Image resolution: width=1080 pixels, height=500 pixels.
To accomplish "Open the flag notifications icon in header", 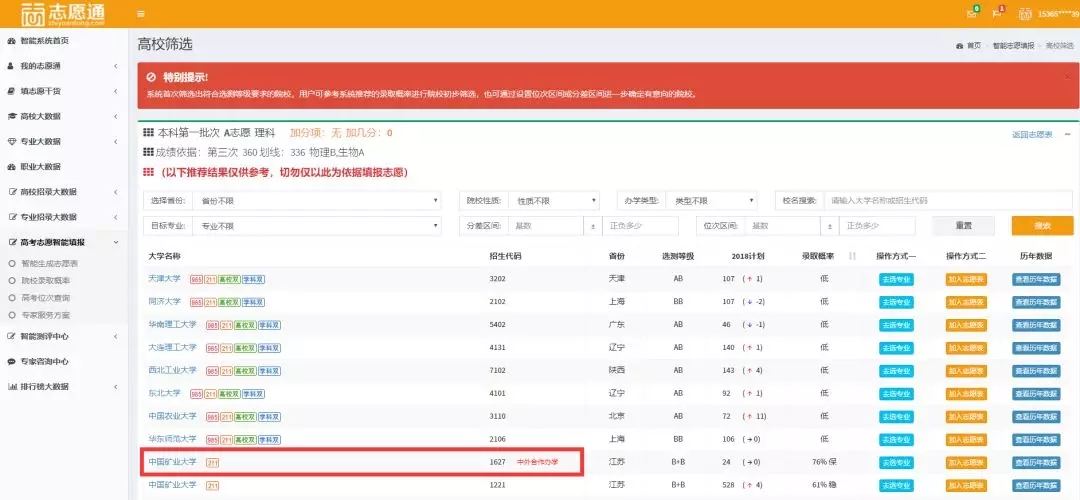I will [x=996, y=13].
